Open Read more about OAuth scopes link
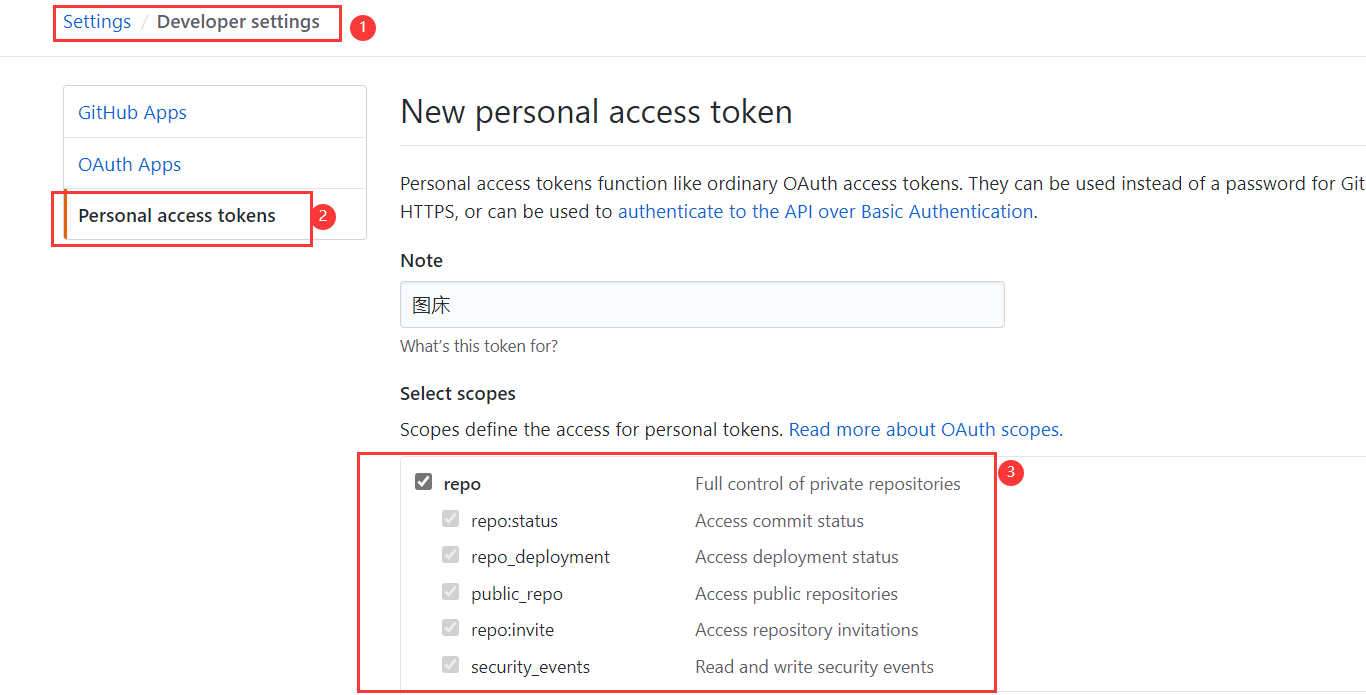This screenshot has height=695, width=1366. pyautogui.click(x=925, y=430)
